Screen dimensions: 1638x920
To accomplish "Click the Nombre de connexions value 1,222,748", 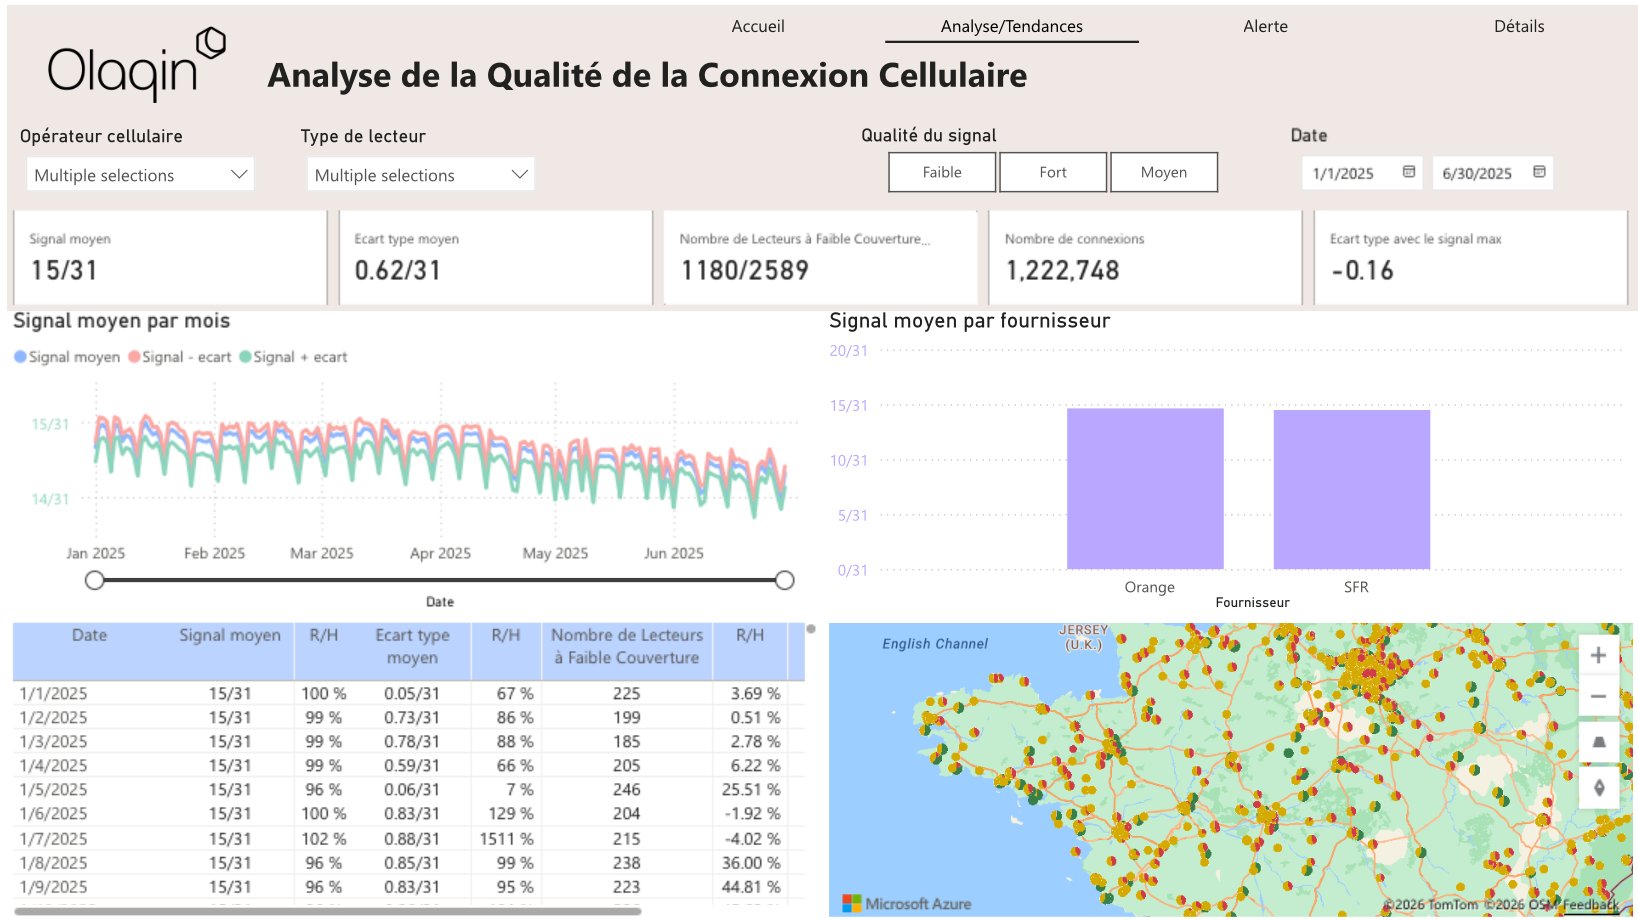I will pos(1063,270).
